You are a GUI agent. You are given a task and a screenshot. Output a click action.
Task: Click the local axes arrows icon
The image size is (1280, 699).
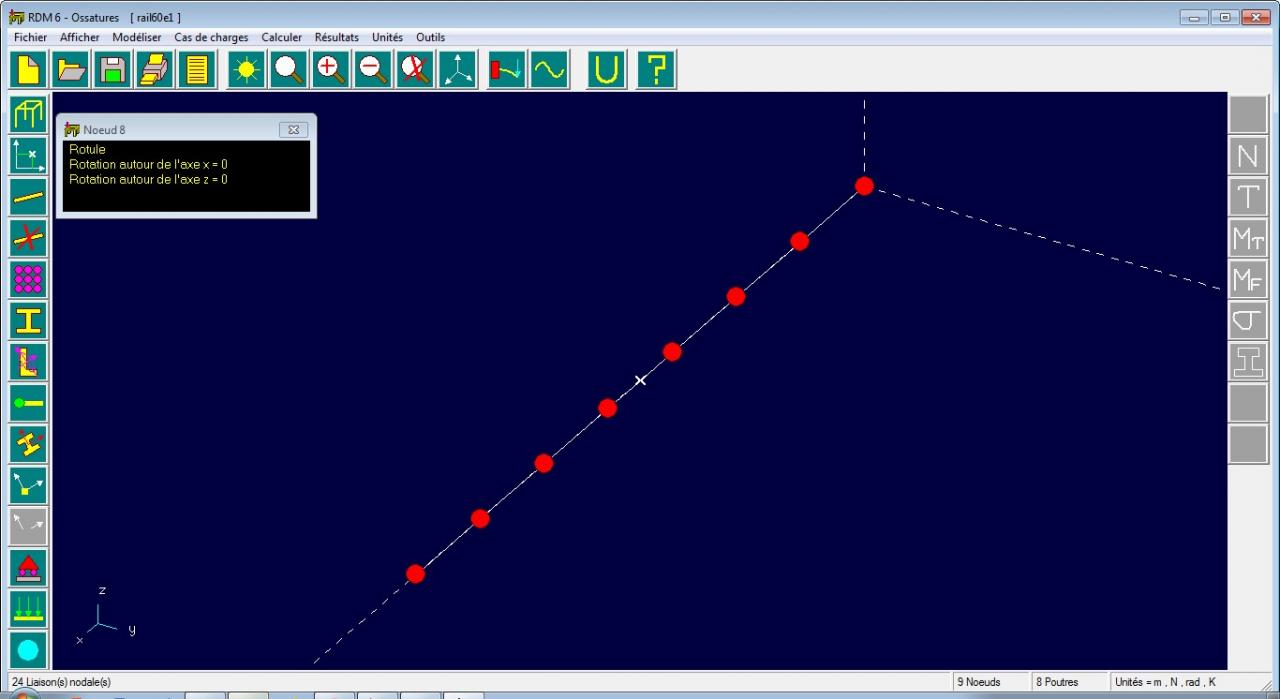click(28, 485)
